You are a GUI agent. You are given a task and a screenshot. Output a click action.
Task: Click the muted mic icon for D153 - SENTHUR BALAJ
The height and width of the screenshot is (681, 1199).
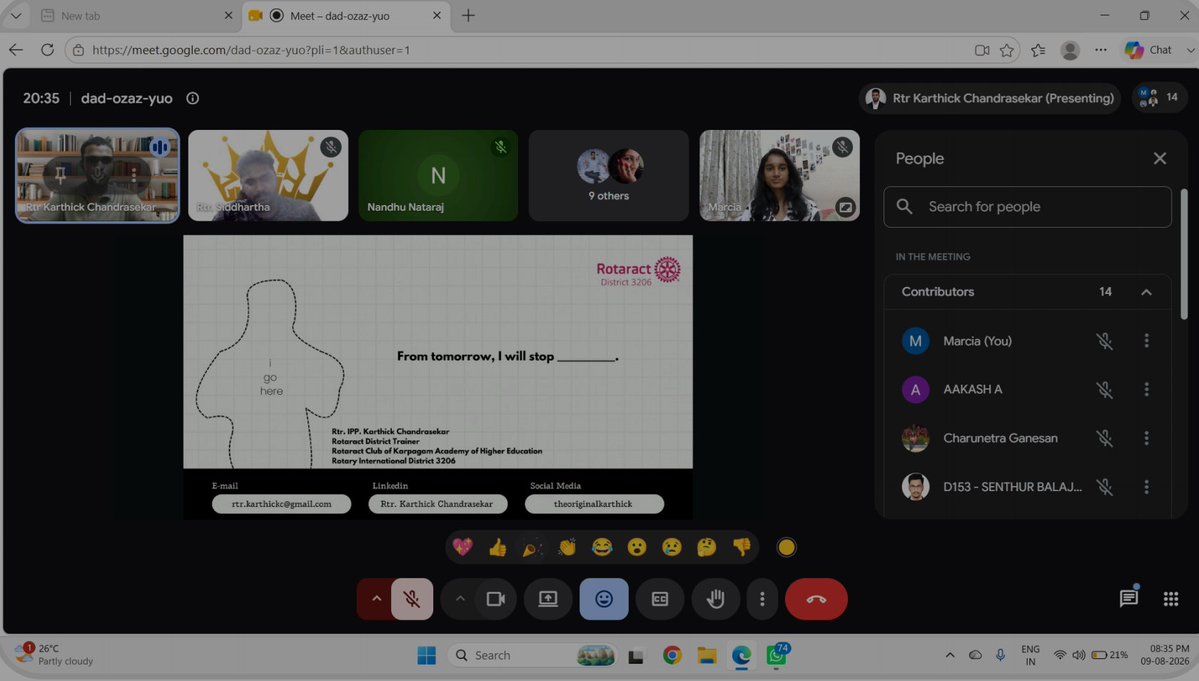click(1104, 487)
